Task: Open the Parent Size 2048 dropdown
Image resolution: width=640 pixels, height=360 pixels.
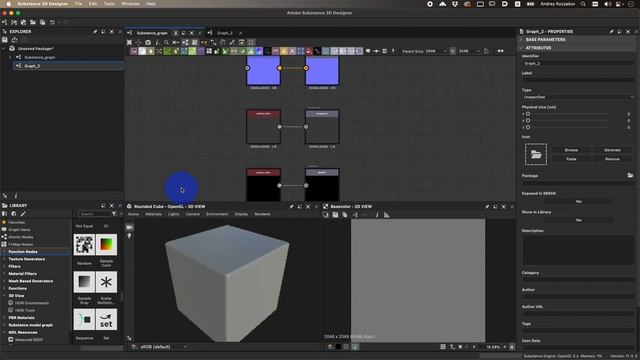Action: (x=437, y=51)
